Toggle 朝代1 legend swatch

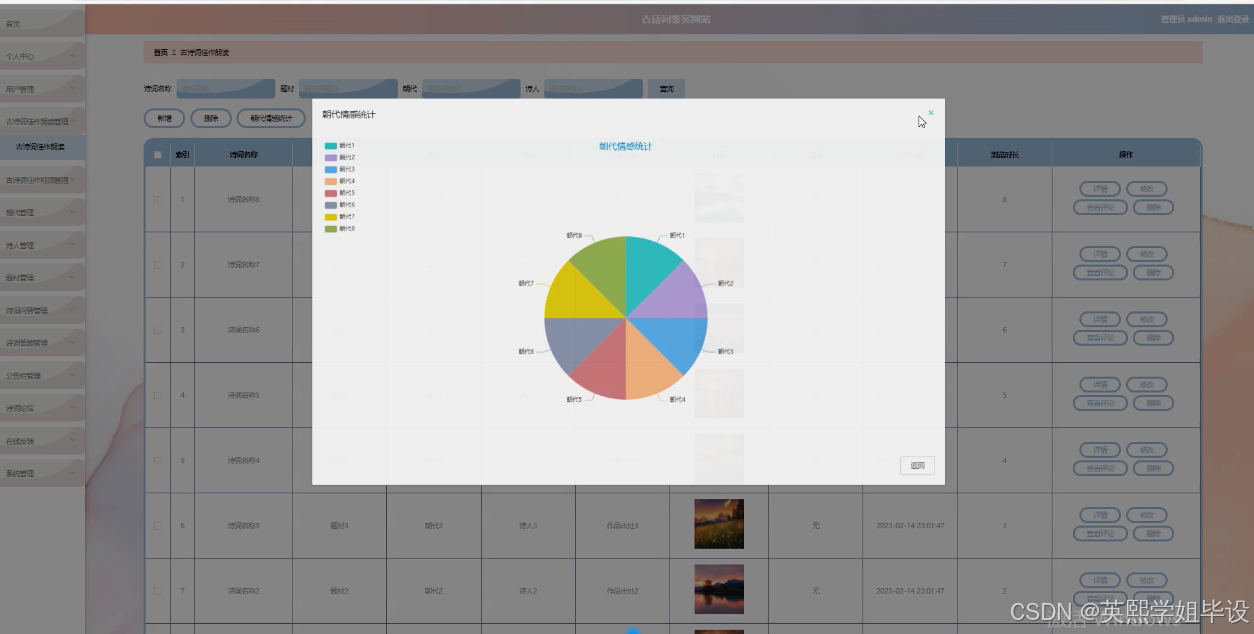coord(331,146)
